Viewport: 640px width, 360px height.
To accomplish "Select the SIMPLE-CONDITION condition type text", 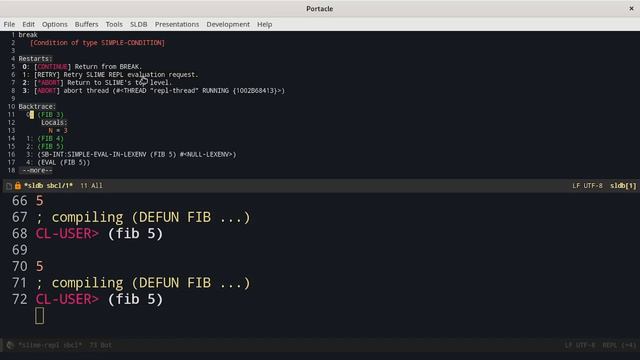I will (x=133, y=43).
